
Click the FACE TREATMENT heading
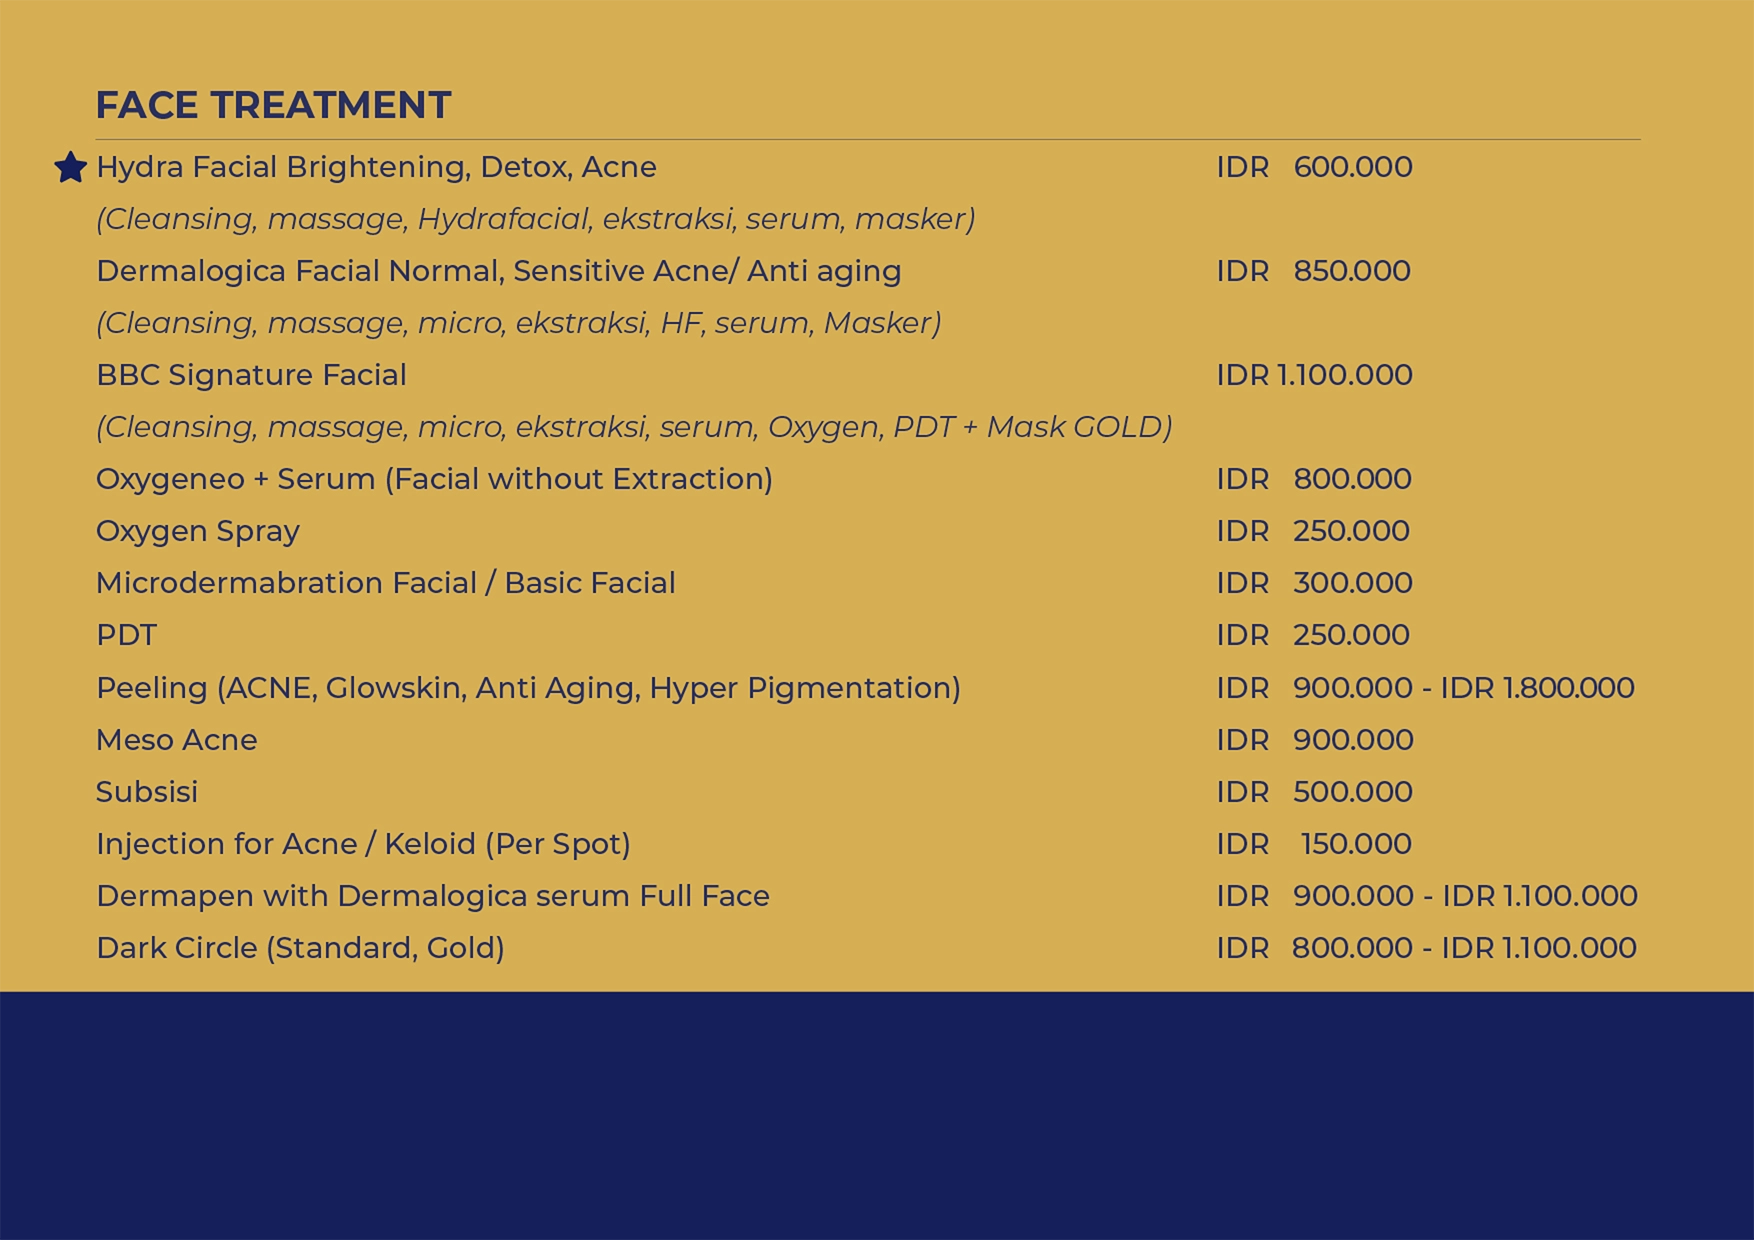(273, 105)
